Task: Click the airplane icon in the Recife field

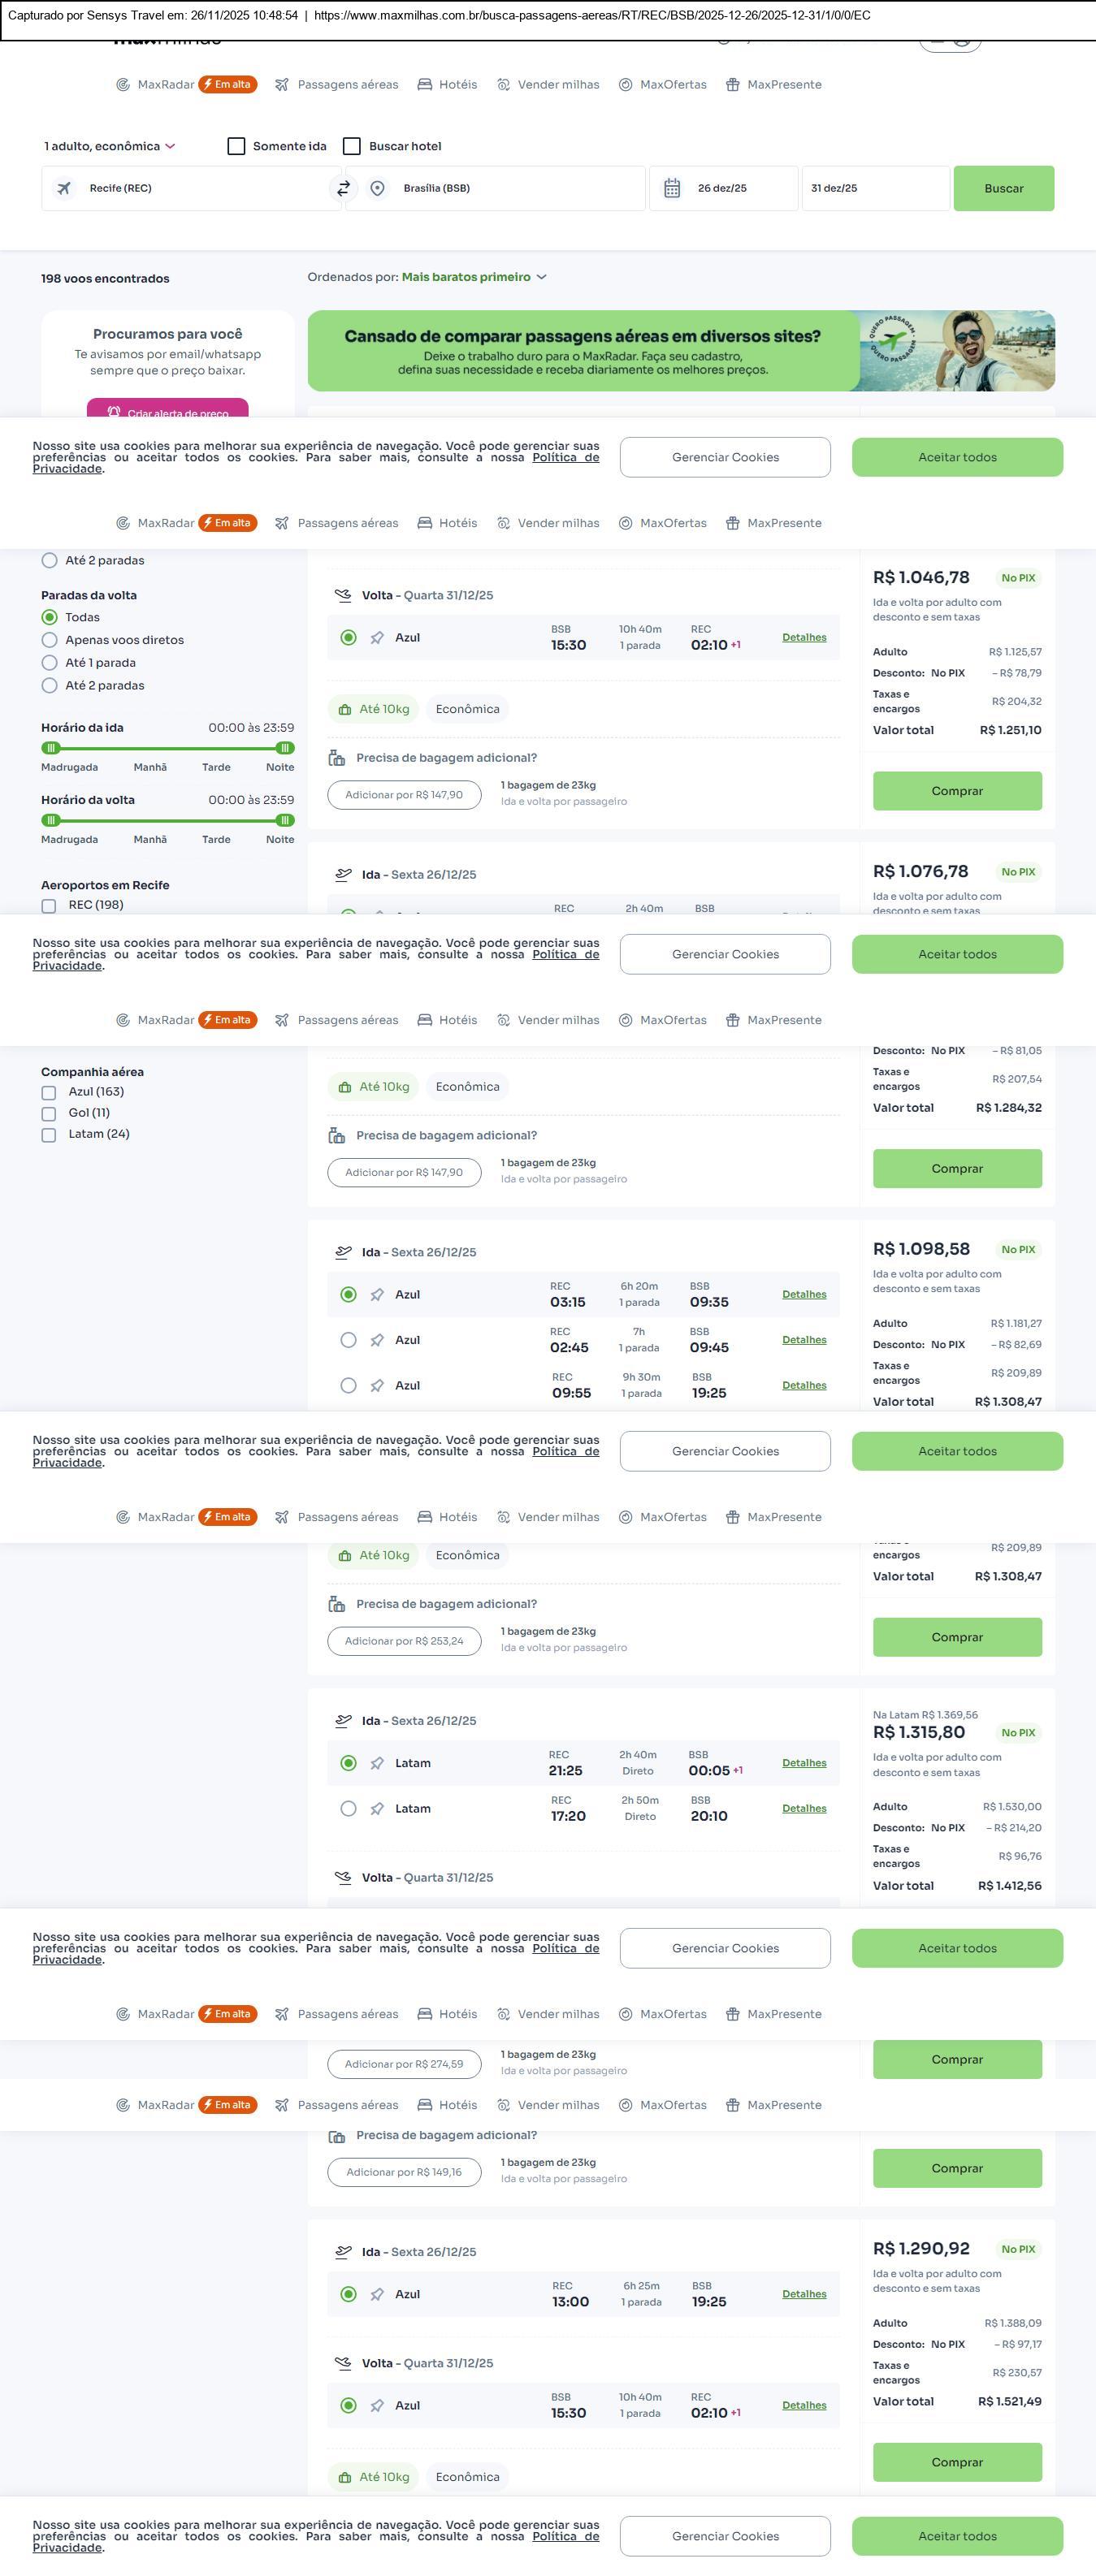Action: [x=64, y=188]
